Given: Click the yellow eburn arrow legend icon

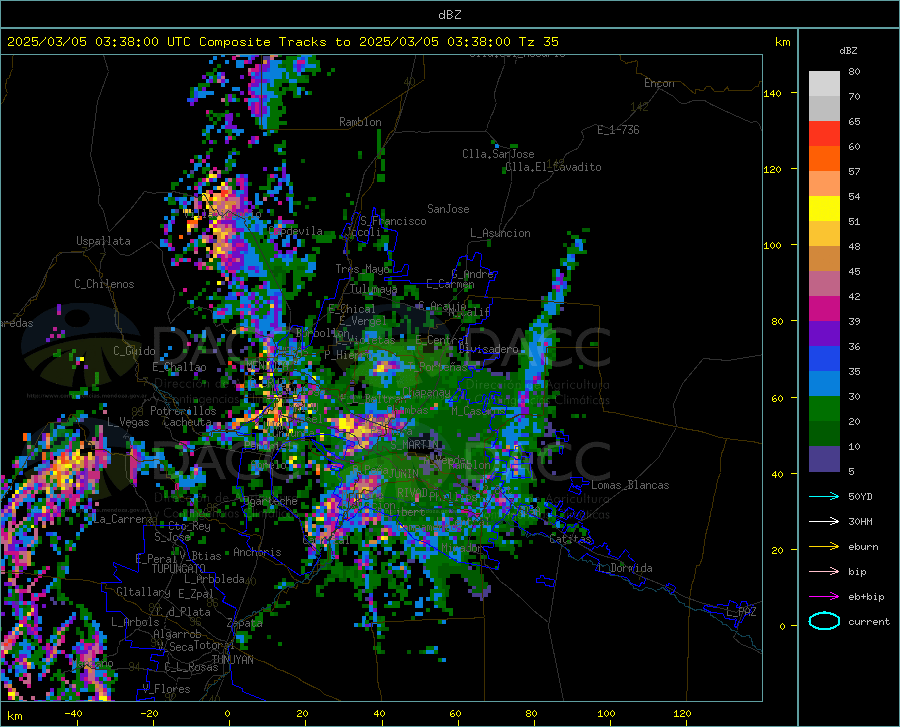Looking at the screenshot, I should (824, 546).
